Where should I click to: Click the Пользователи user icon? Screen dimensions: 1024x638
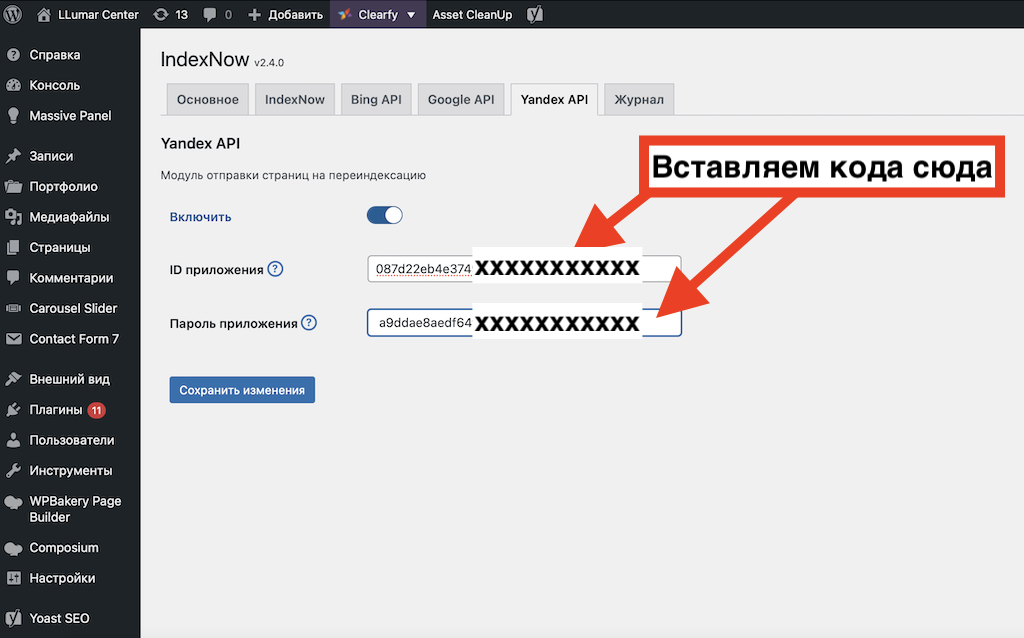click(13, 440)
